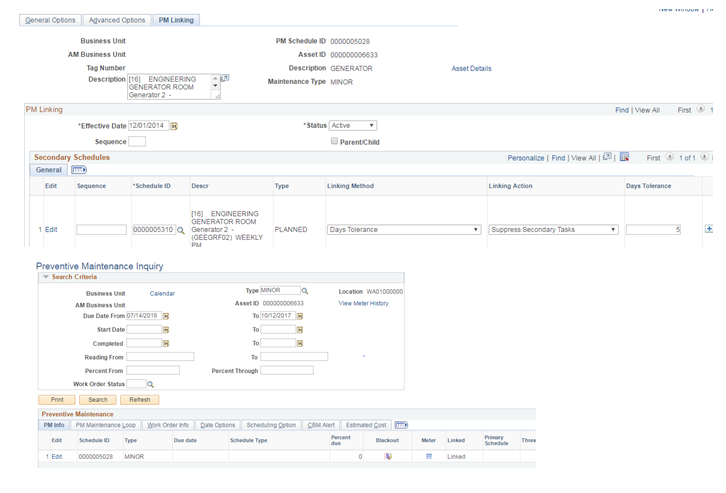Select the PM Info tab

[54, 425]
